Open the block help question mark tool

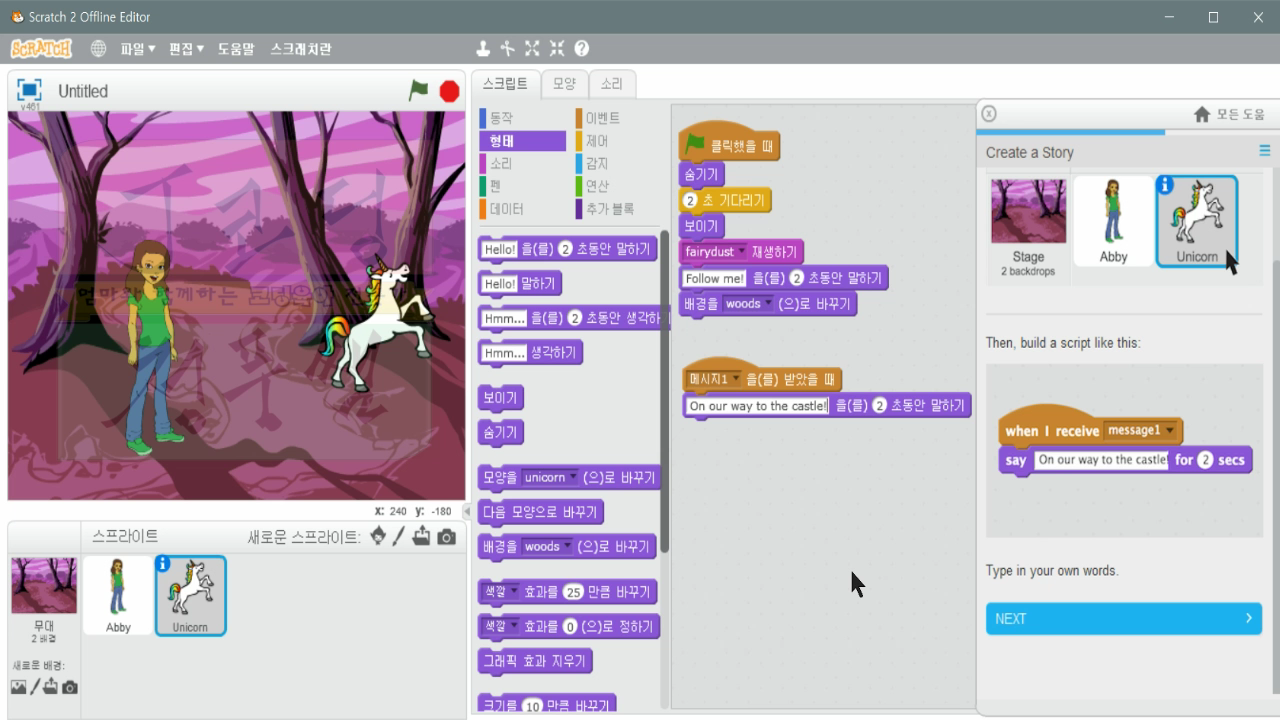[x=583, y=47]
